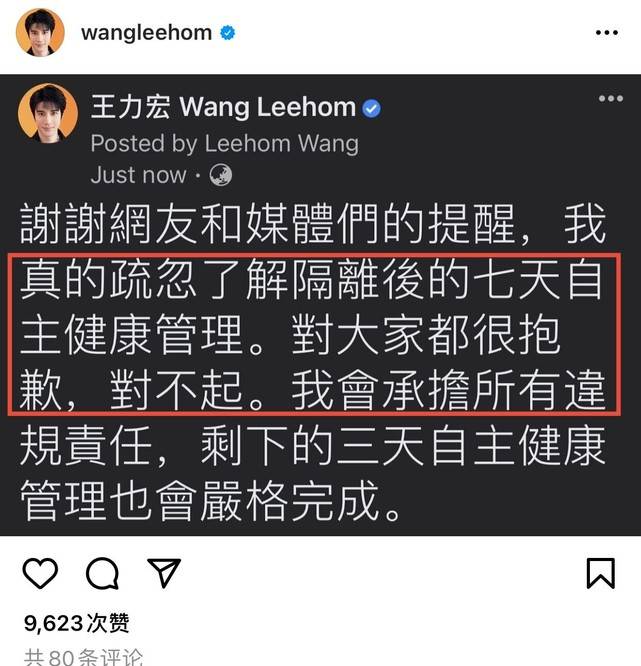Image resolution: width=641 pixels, height=666 pixels.
Task: Open the wangleehom username link
Action: (x=147, y=33)
